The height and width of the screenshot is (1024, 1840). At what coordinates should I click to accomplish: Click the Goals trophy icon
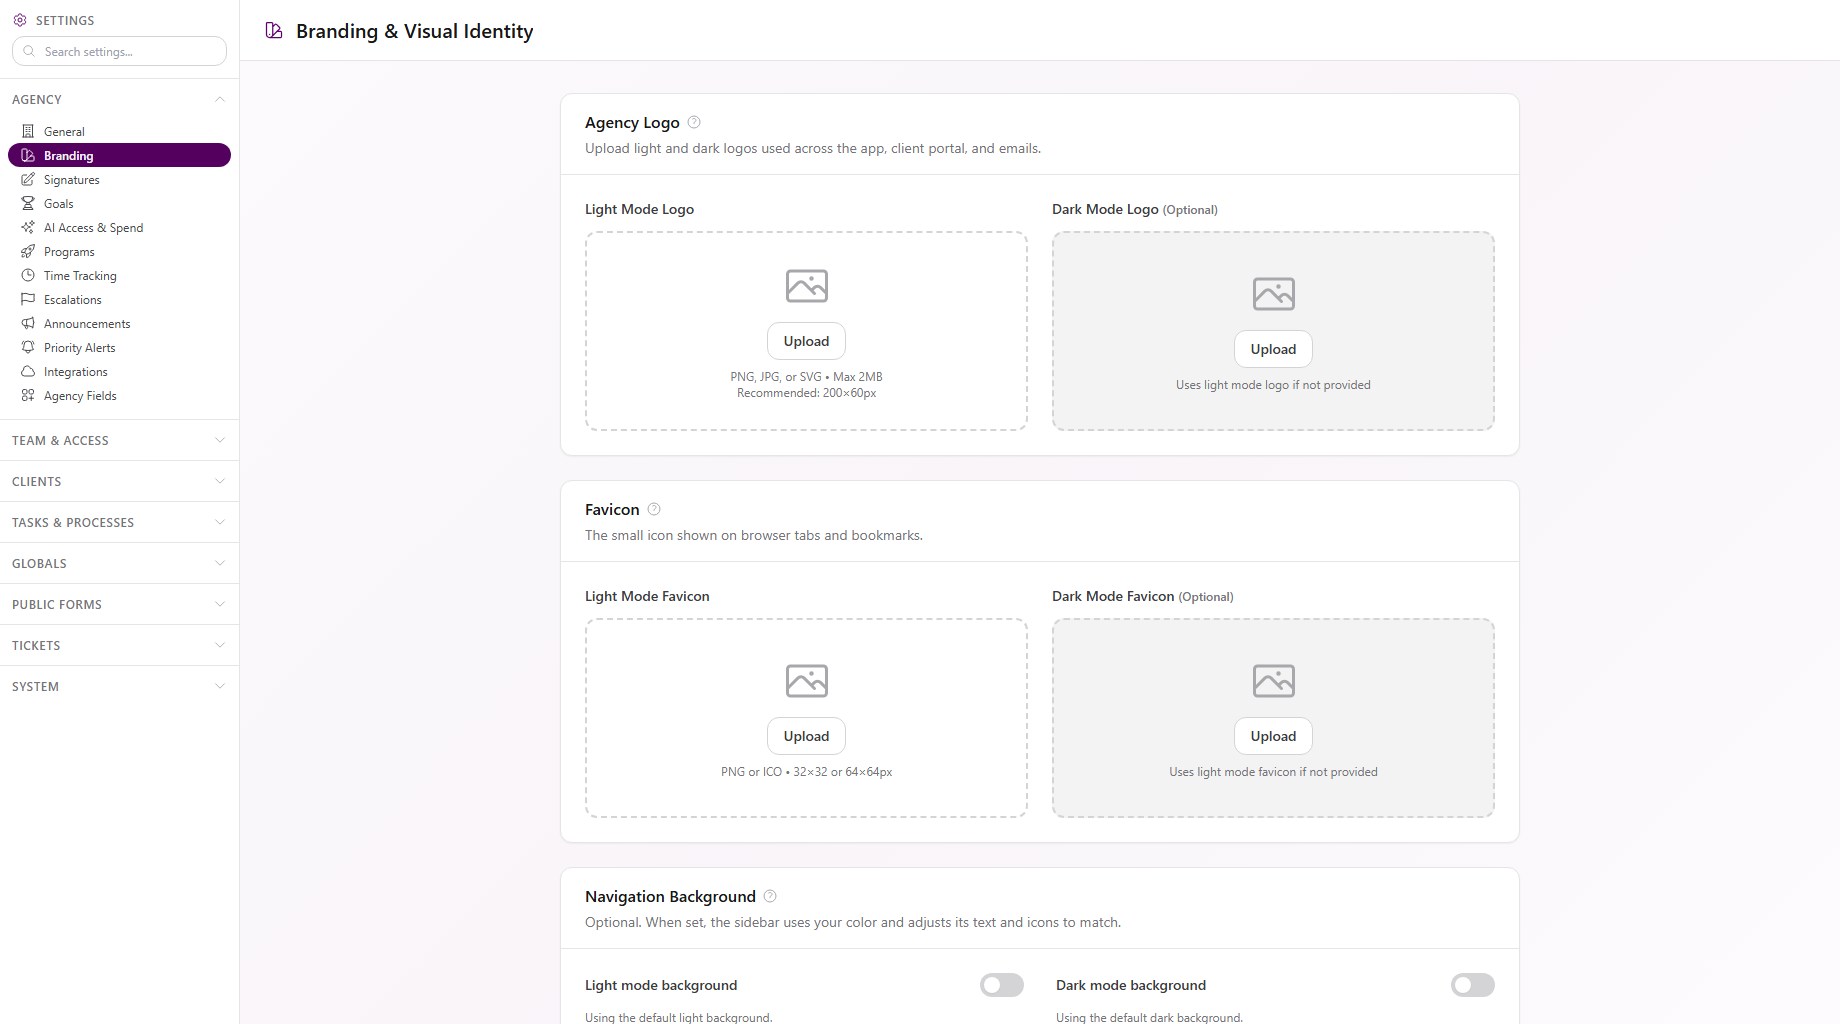28,203
